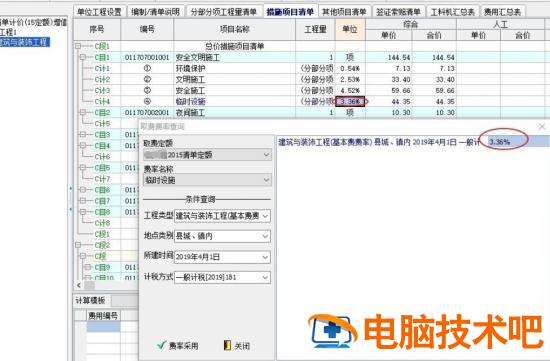The width and height of the screenshot is (550, 361).
Task: Click 10.30 综合单价 cell for 夜间施工
Action: pyautogui.click(x=389, y=113)
